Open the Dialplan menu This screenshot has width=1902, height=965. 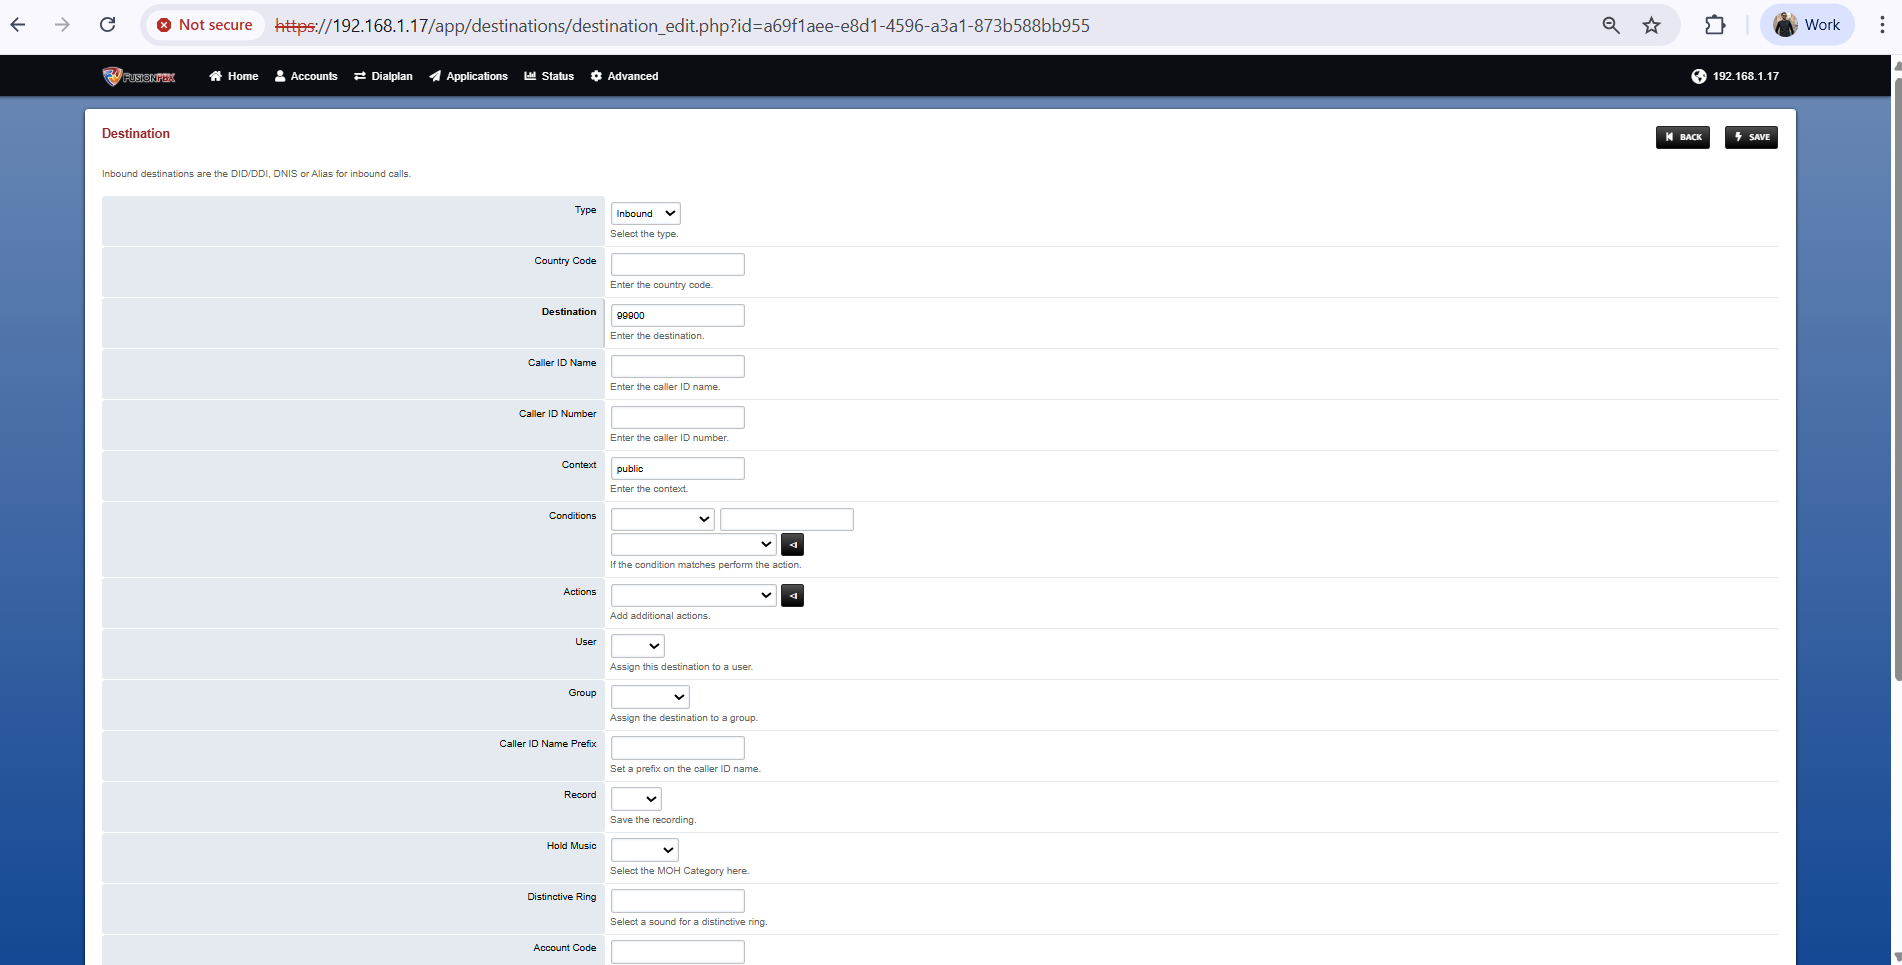click(383, 76)
